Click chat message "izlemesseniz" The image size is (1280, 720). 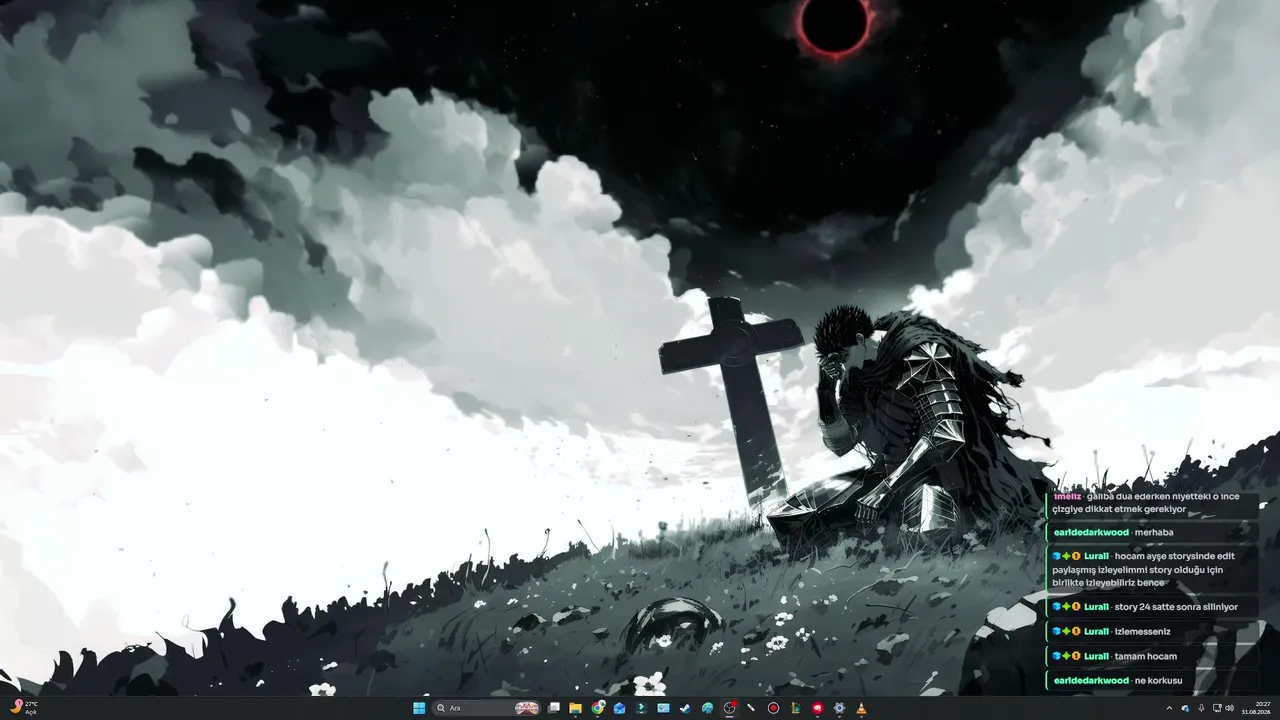(x=1142, y=632)
